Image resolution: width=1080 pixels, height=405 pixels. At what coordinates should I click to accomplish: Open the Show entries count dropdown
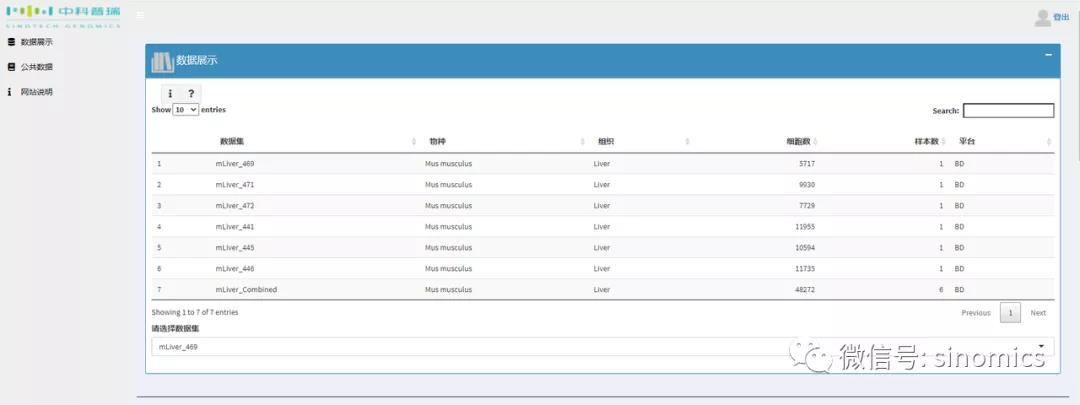[x=186, y=110]
